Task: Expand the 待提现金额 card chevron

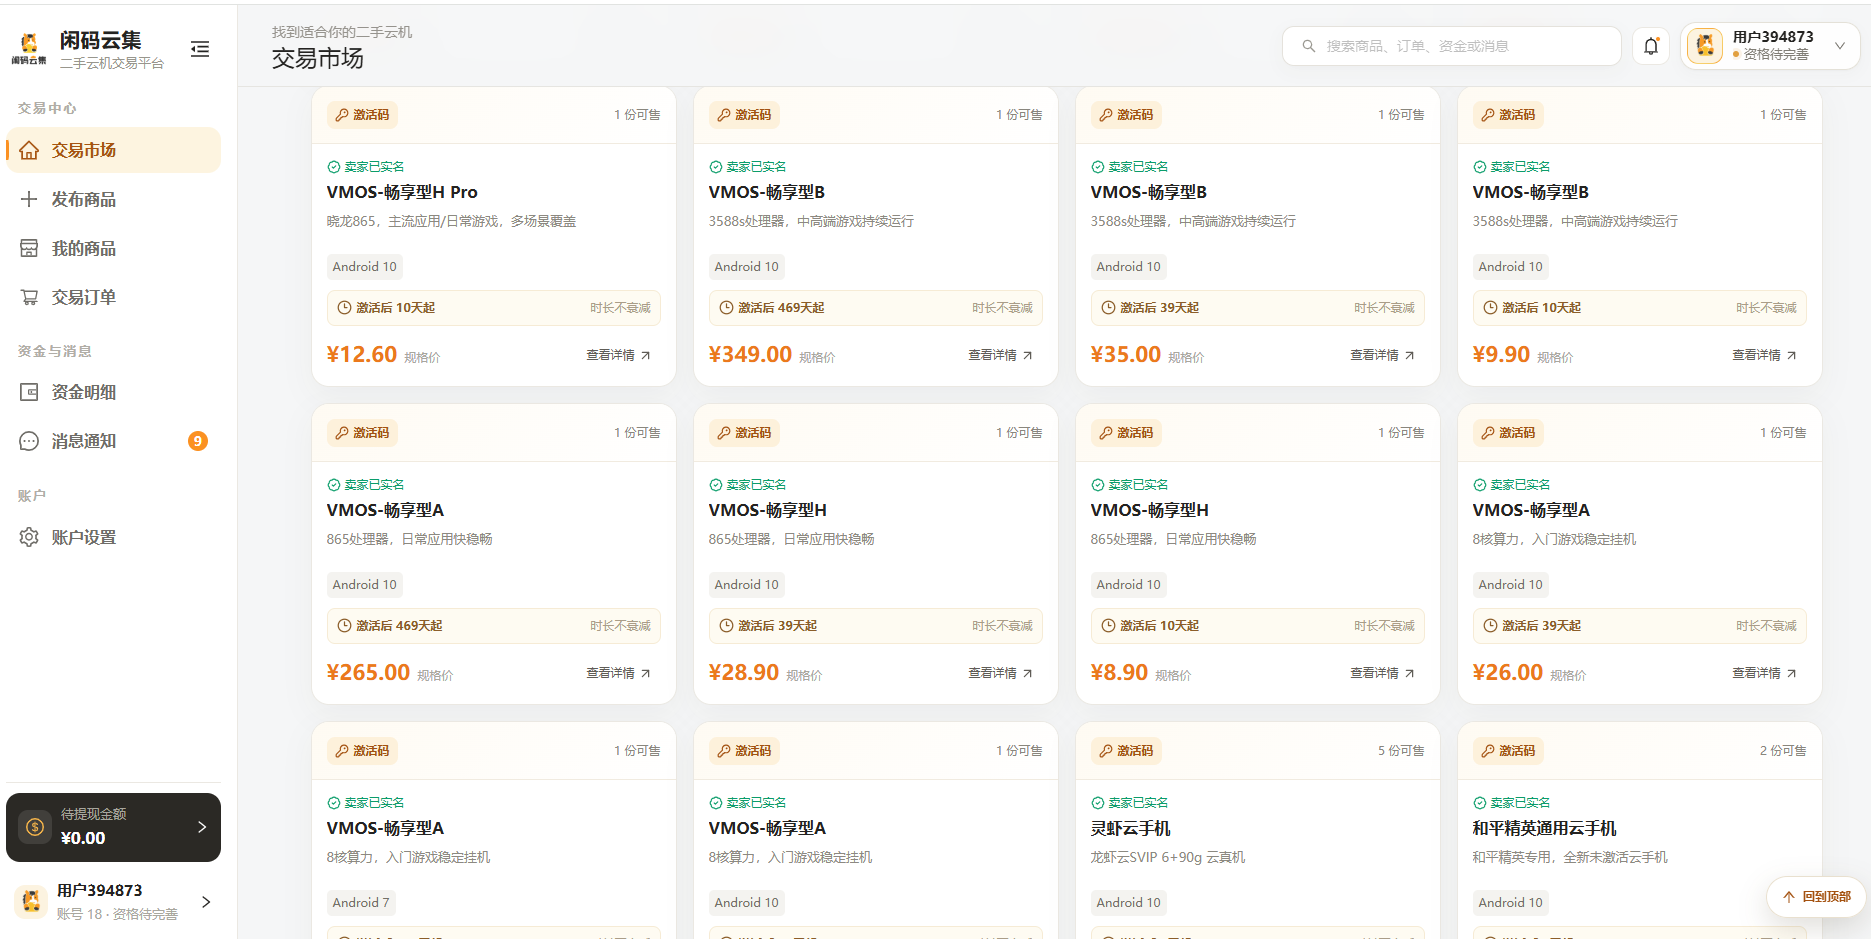Action: [x=202, y=827]
